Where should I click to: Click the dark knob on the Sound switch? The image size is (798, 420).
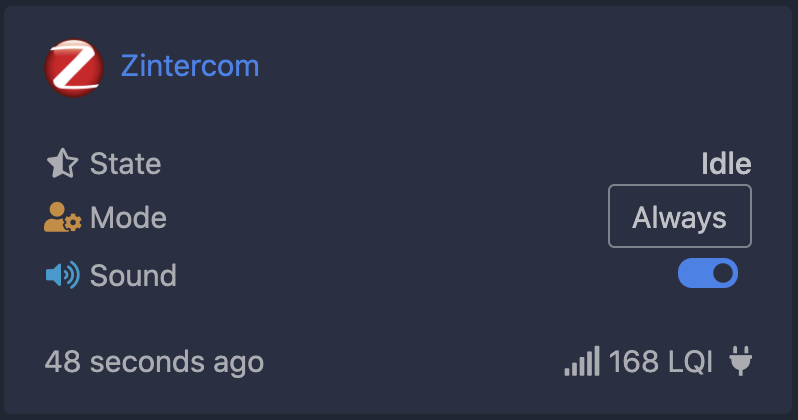(723, 273)
